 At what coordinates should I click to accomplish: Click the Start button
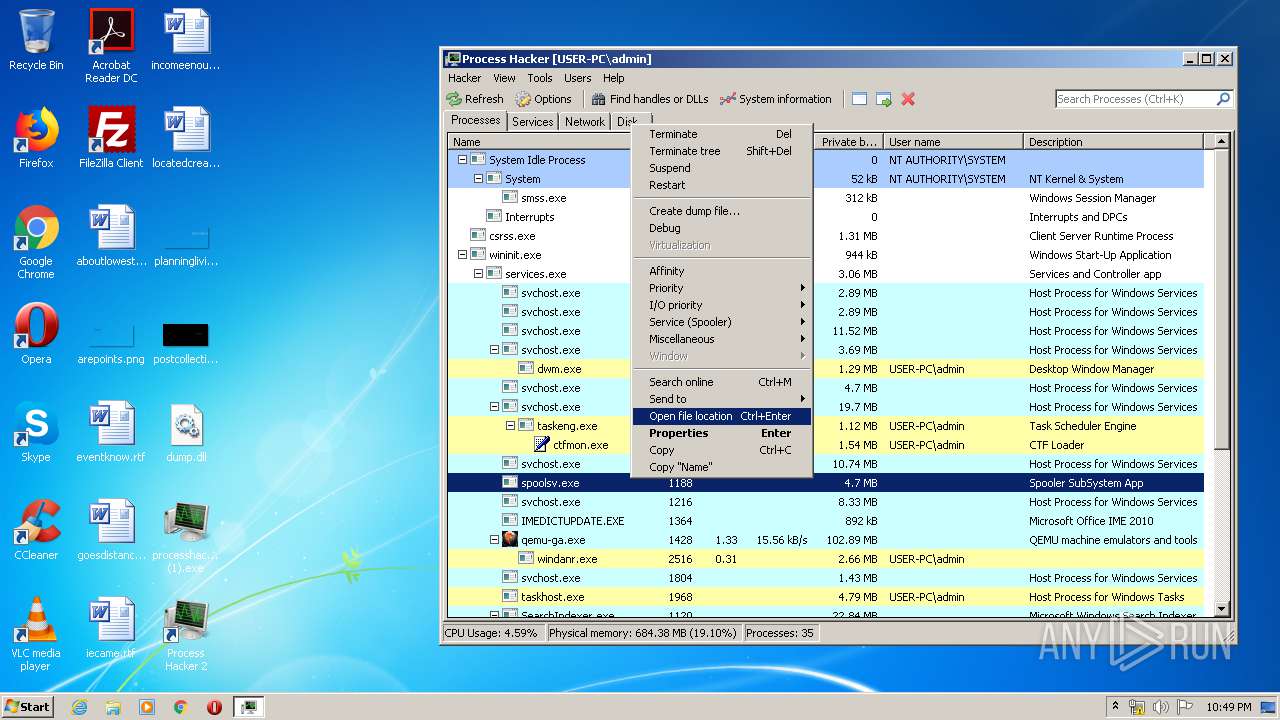pyautogui.click(x=28, y=706)
